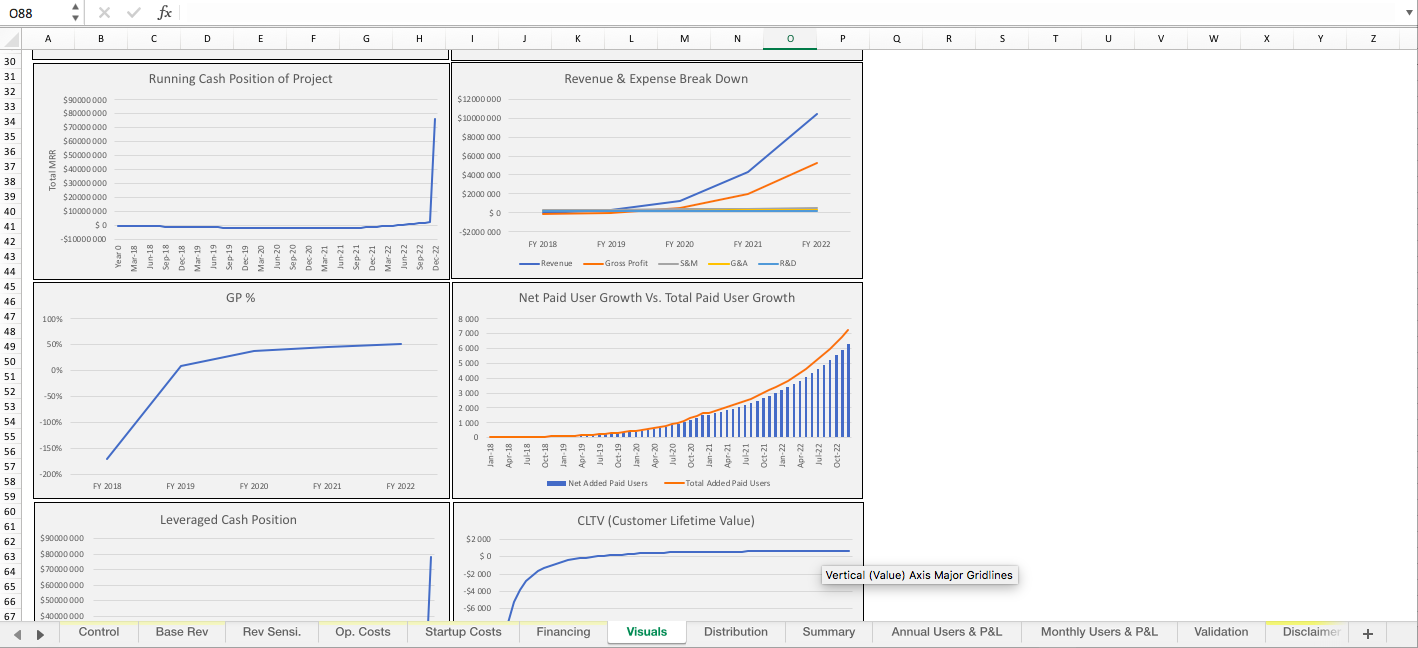Click the sheet navigation left arrow
Viewport: 1418px width, 648px height.
[x=19, y=632]
